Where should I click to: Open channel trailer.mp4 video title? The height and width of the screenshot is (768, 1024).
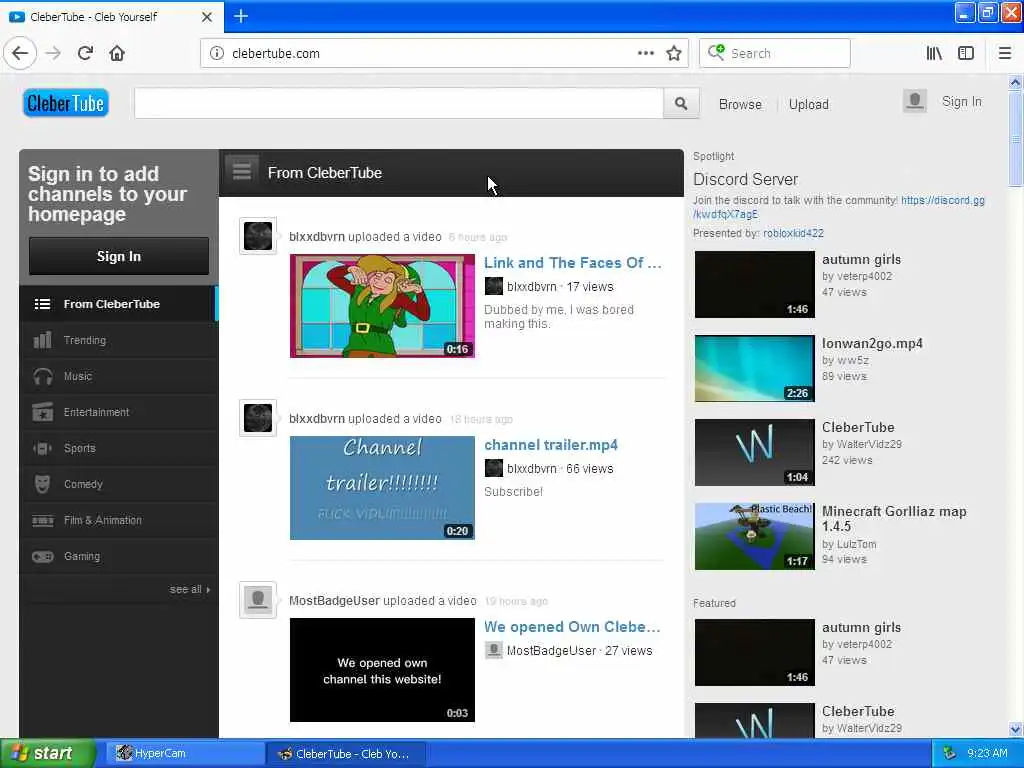551,445
